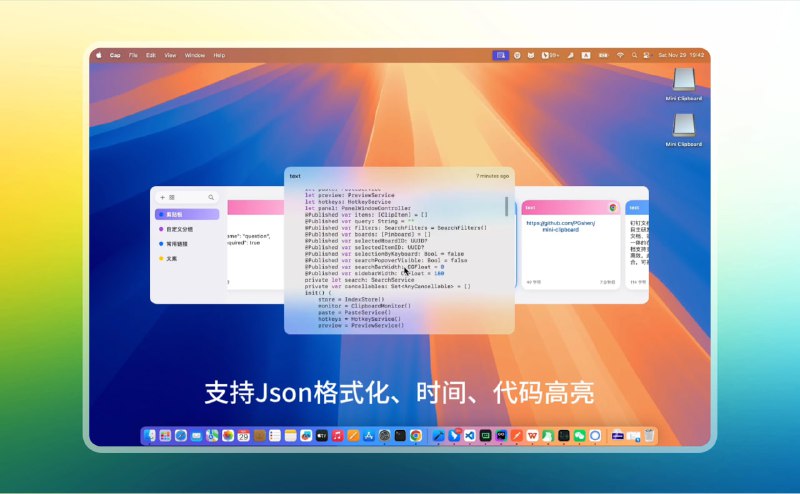Open Spotlight search from the menu bar

coord(634,55)
